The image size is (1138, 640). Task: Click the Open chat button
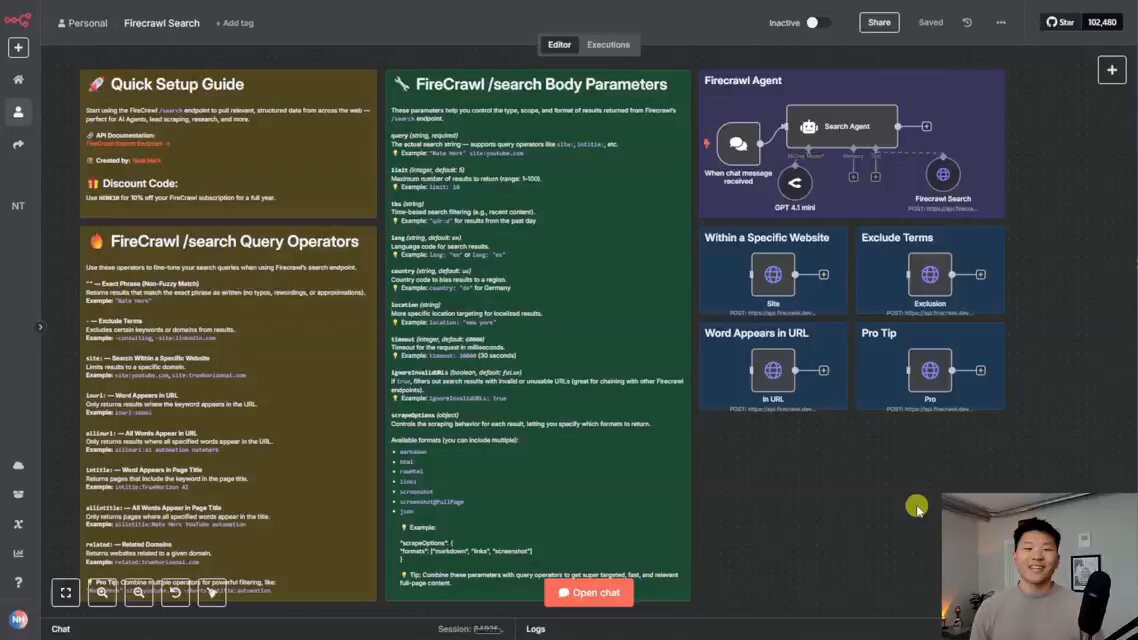589,593
